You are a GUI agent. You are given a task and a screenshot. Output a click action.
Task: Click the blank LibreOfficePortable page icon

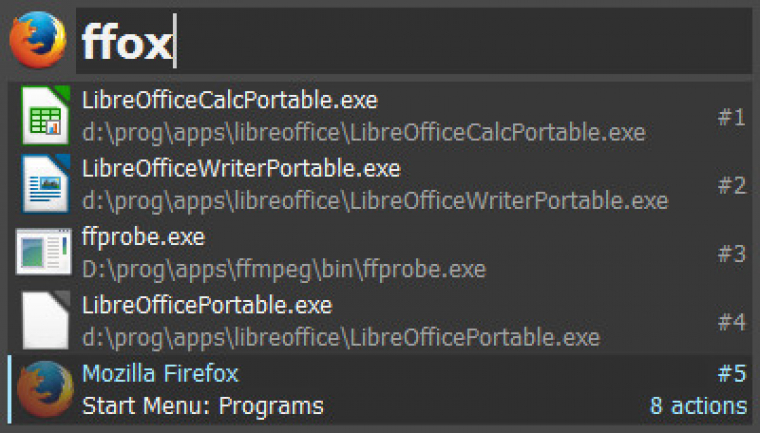[45, 321]
